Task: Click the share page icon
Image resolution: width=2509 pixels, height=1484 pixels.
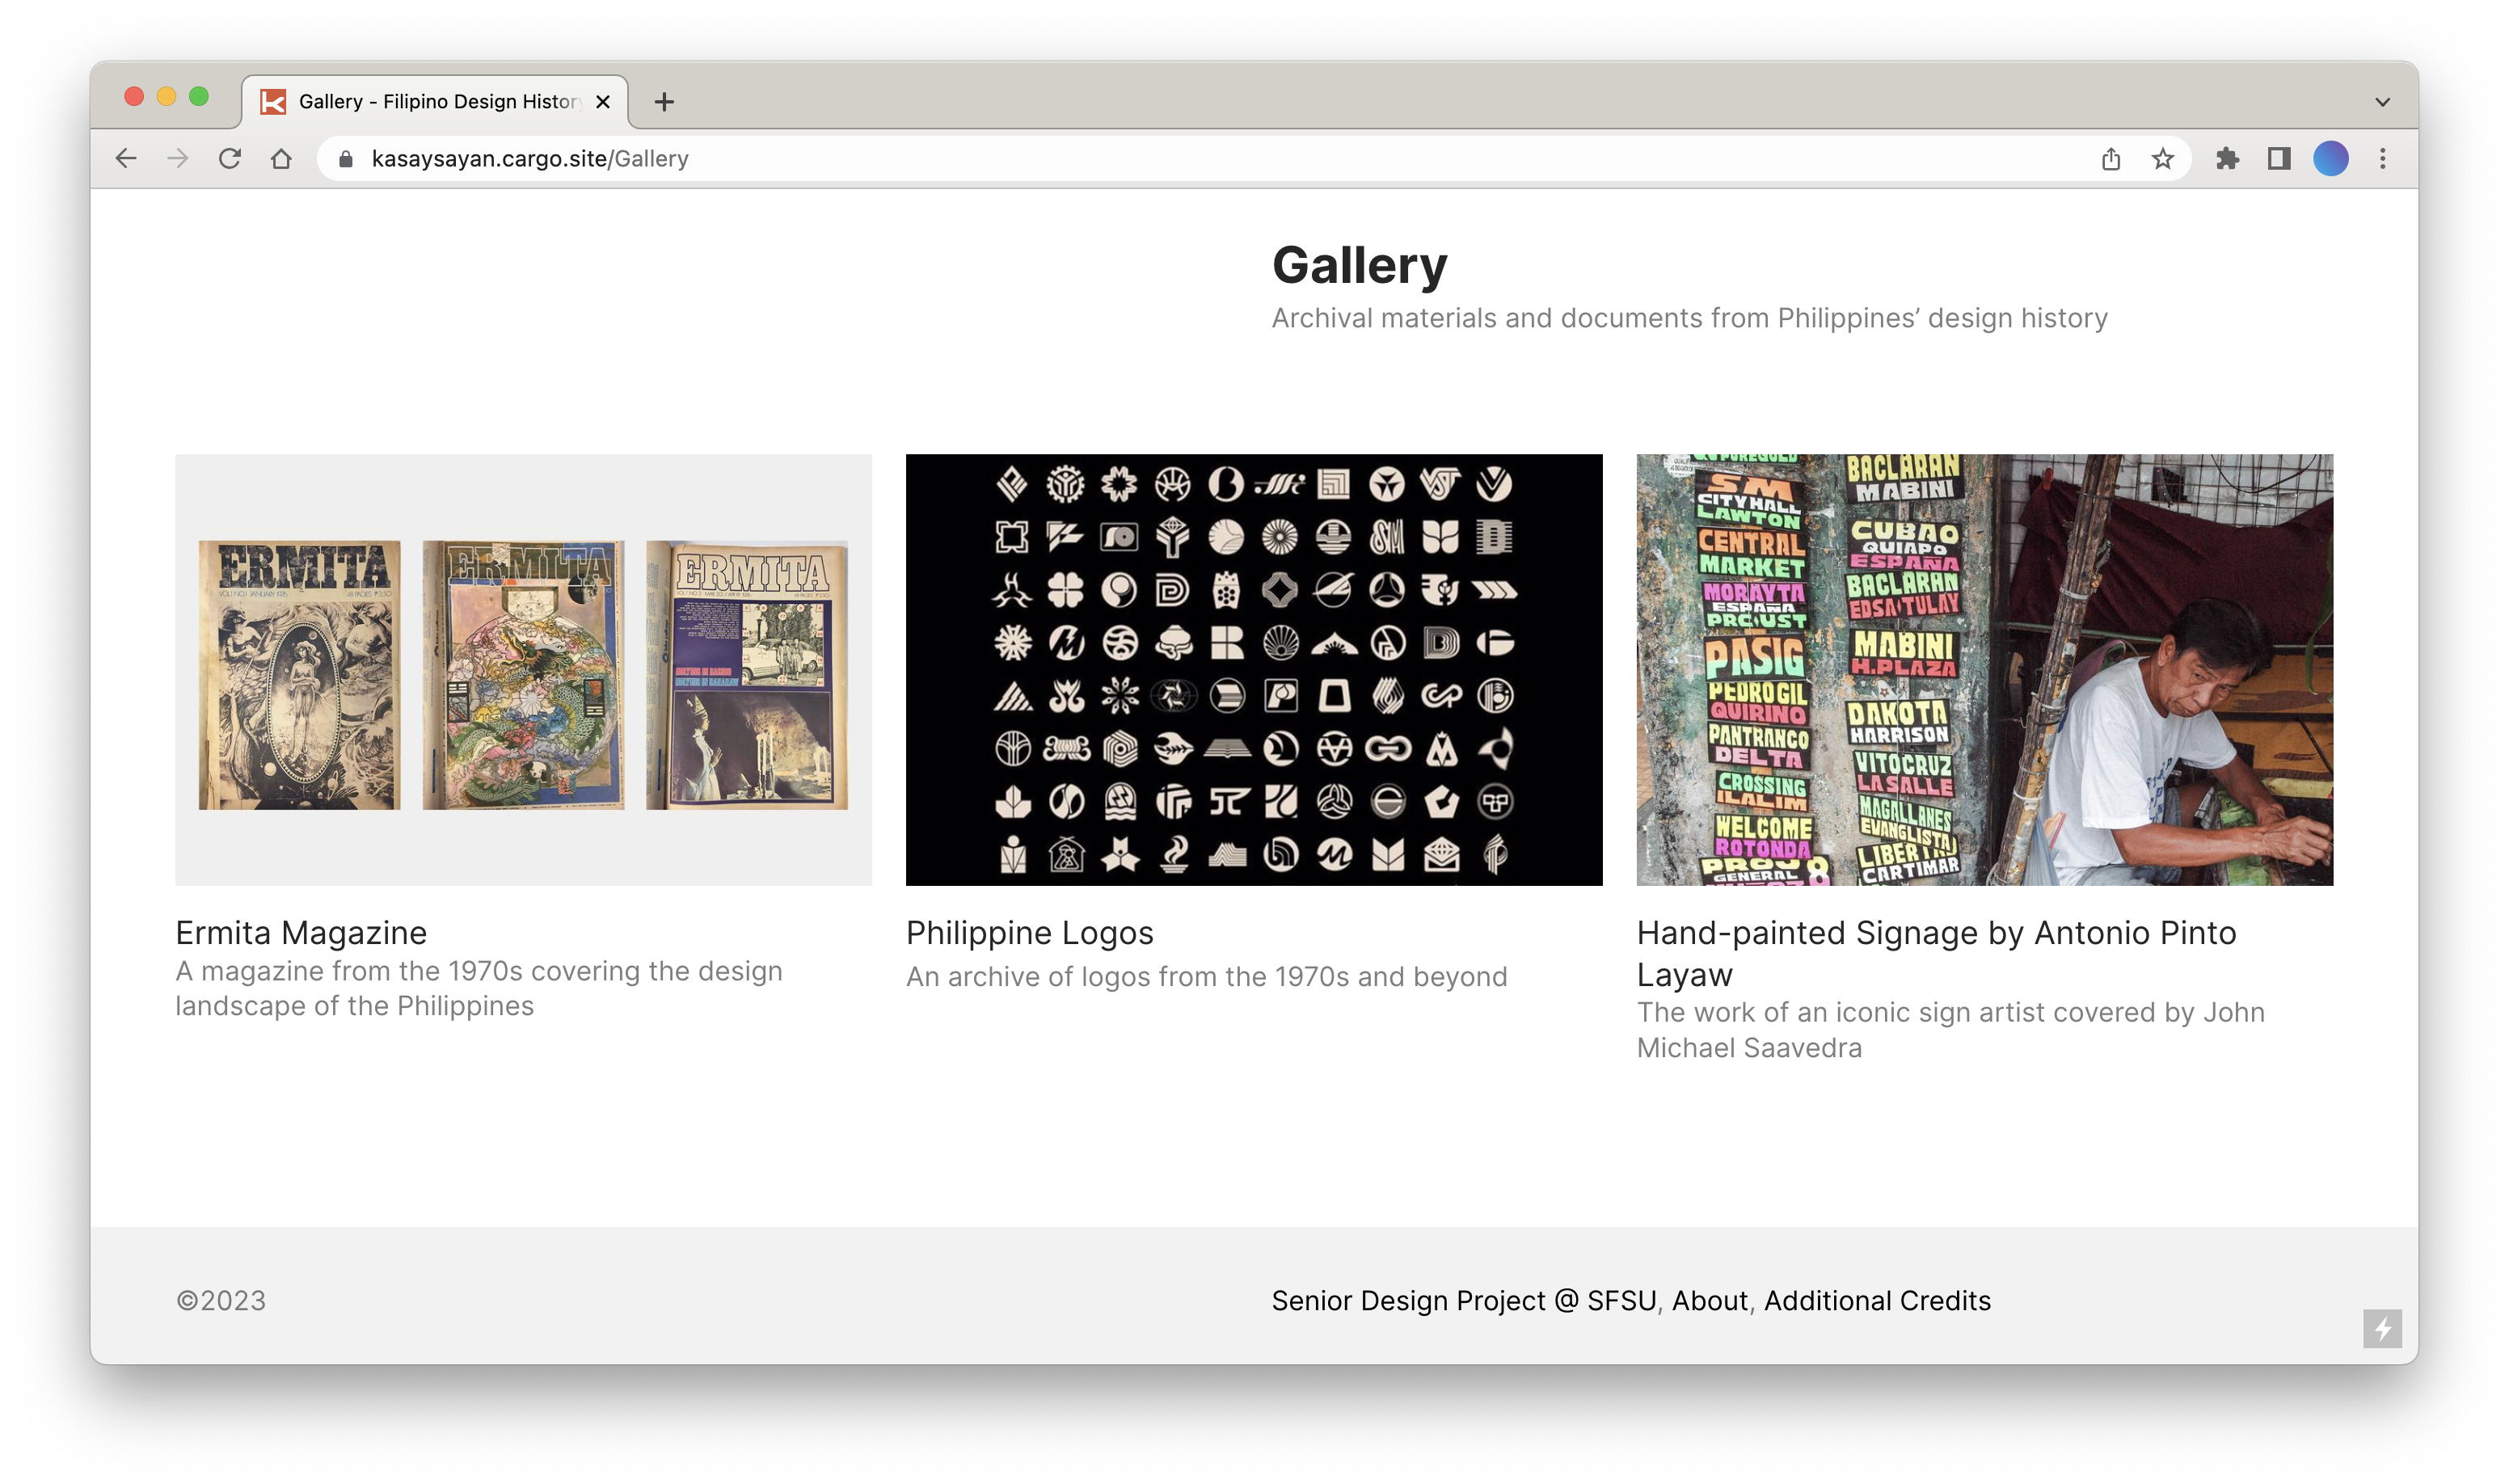Action: point(2111,158)
